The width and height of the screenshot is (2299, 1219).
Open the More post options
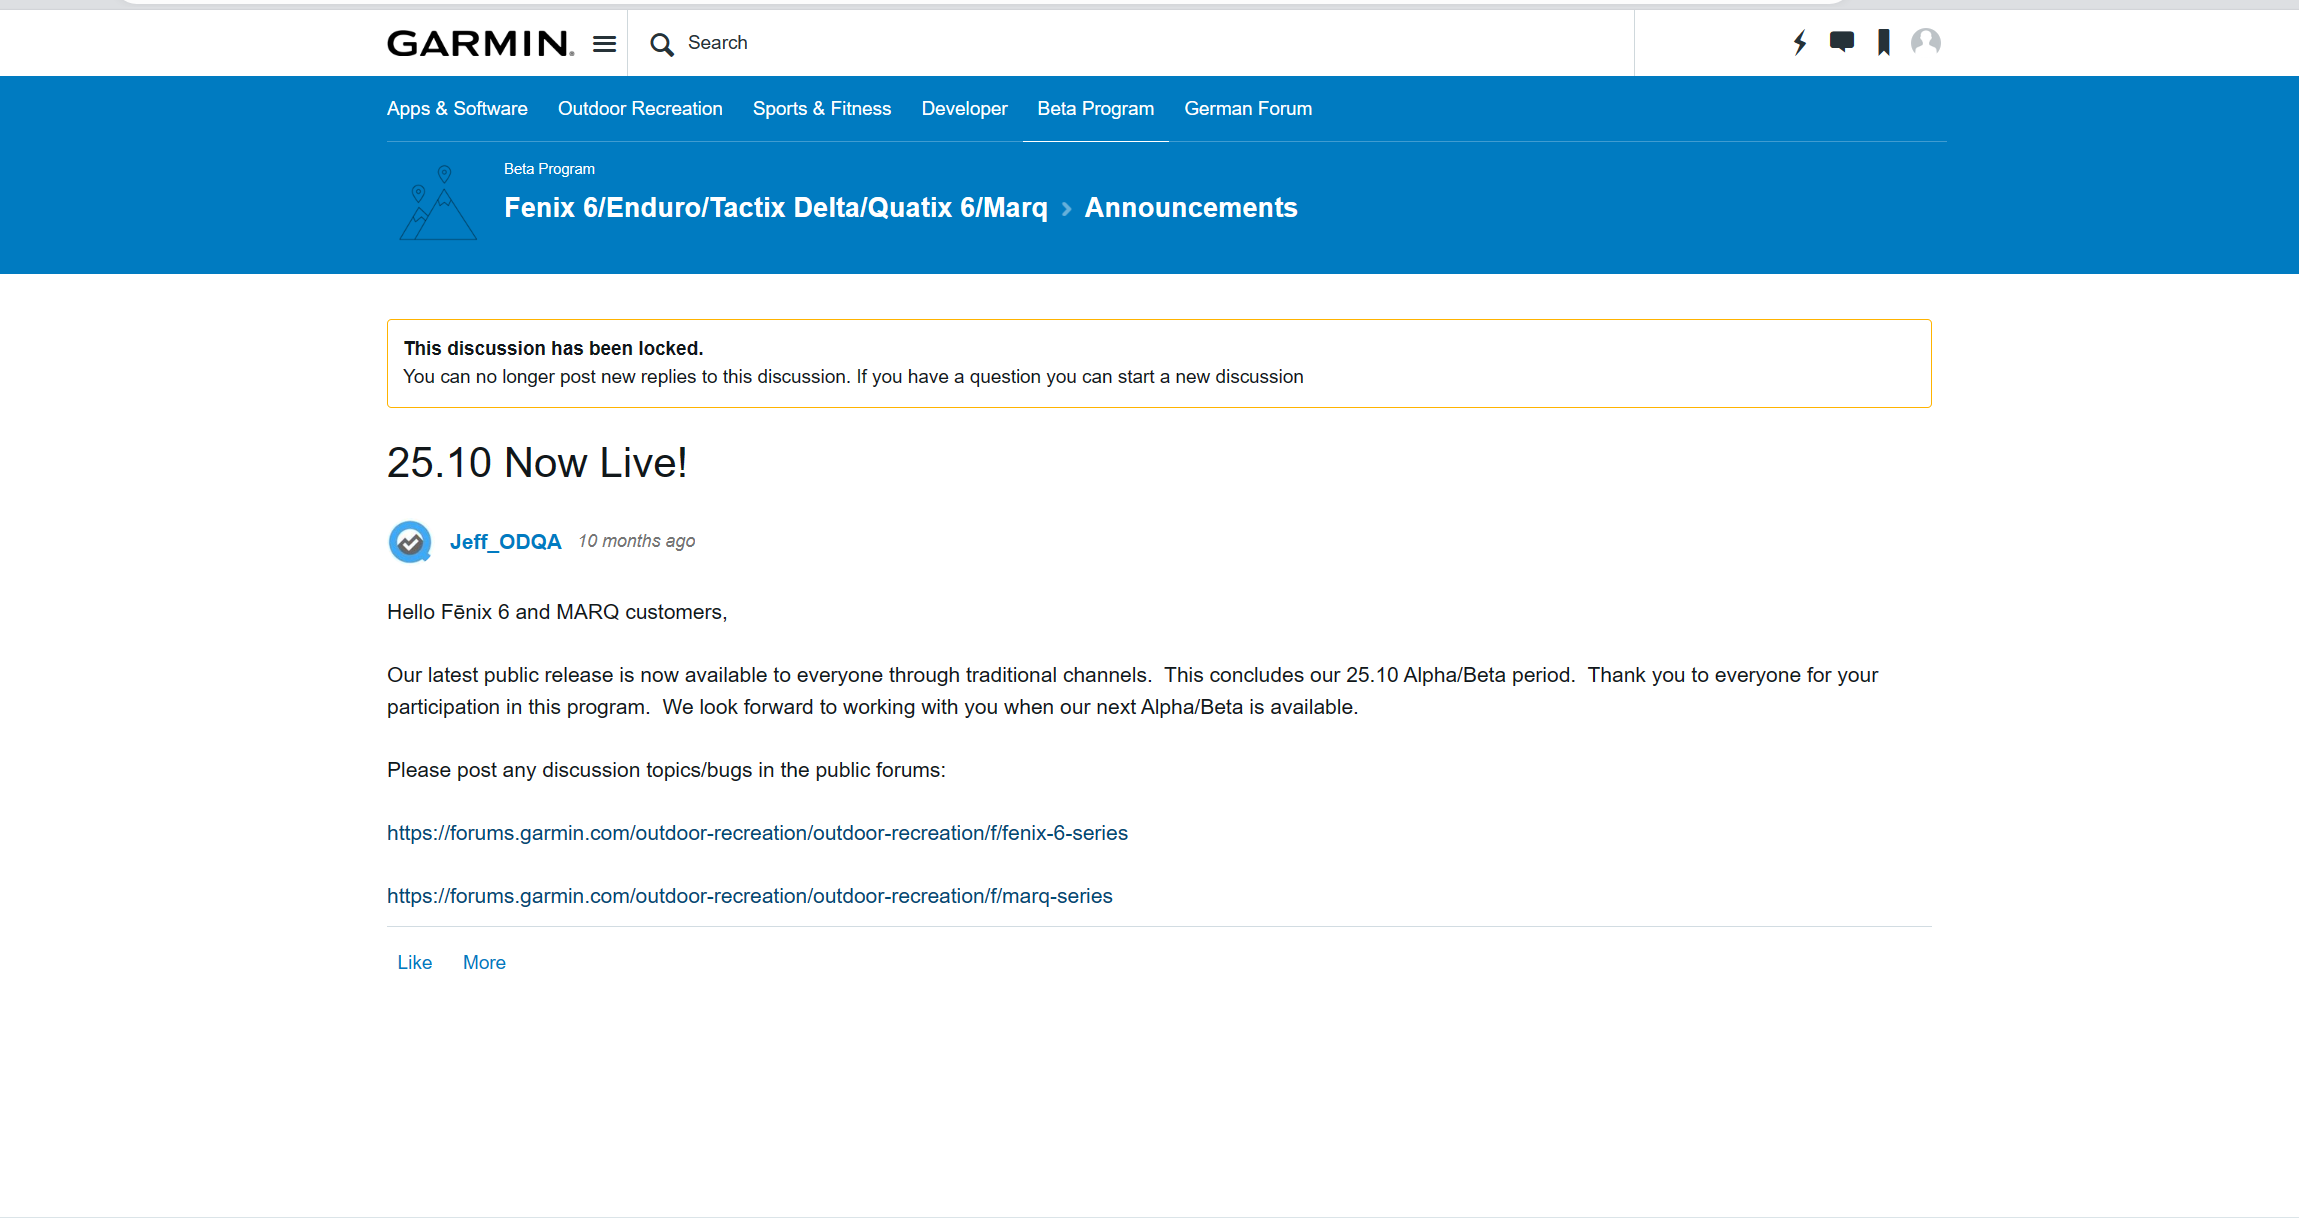(x=484, y=962)
